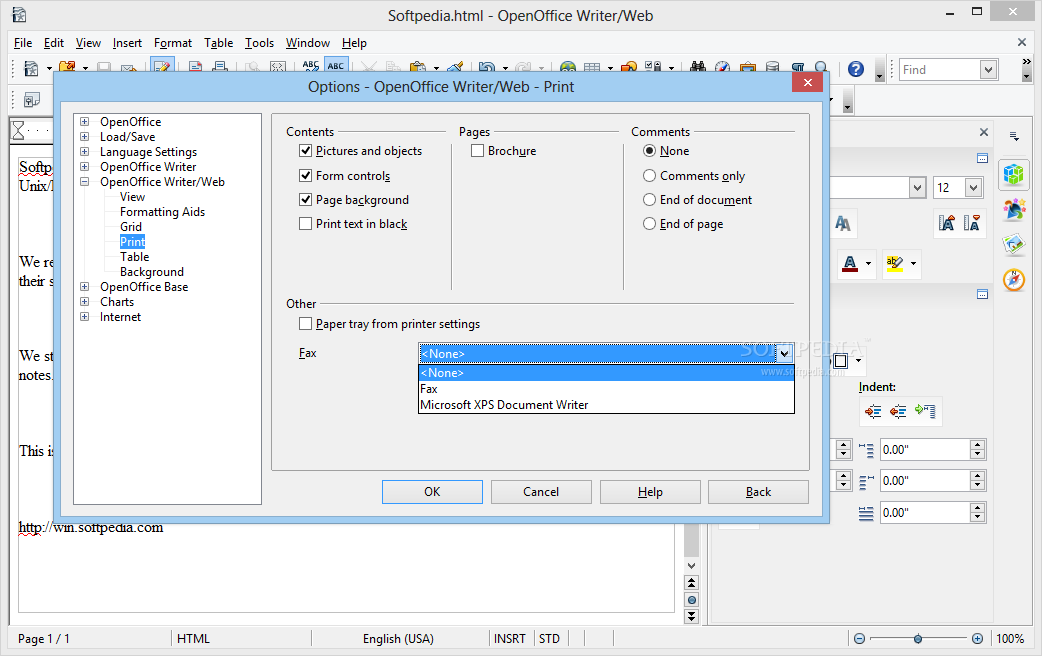Click the Cancel button
The width and height of the screenshot is (1042, 656).
[541, 492]
